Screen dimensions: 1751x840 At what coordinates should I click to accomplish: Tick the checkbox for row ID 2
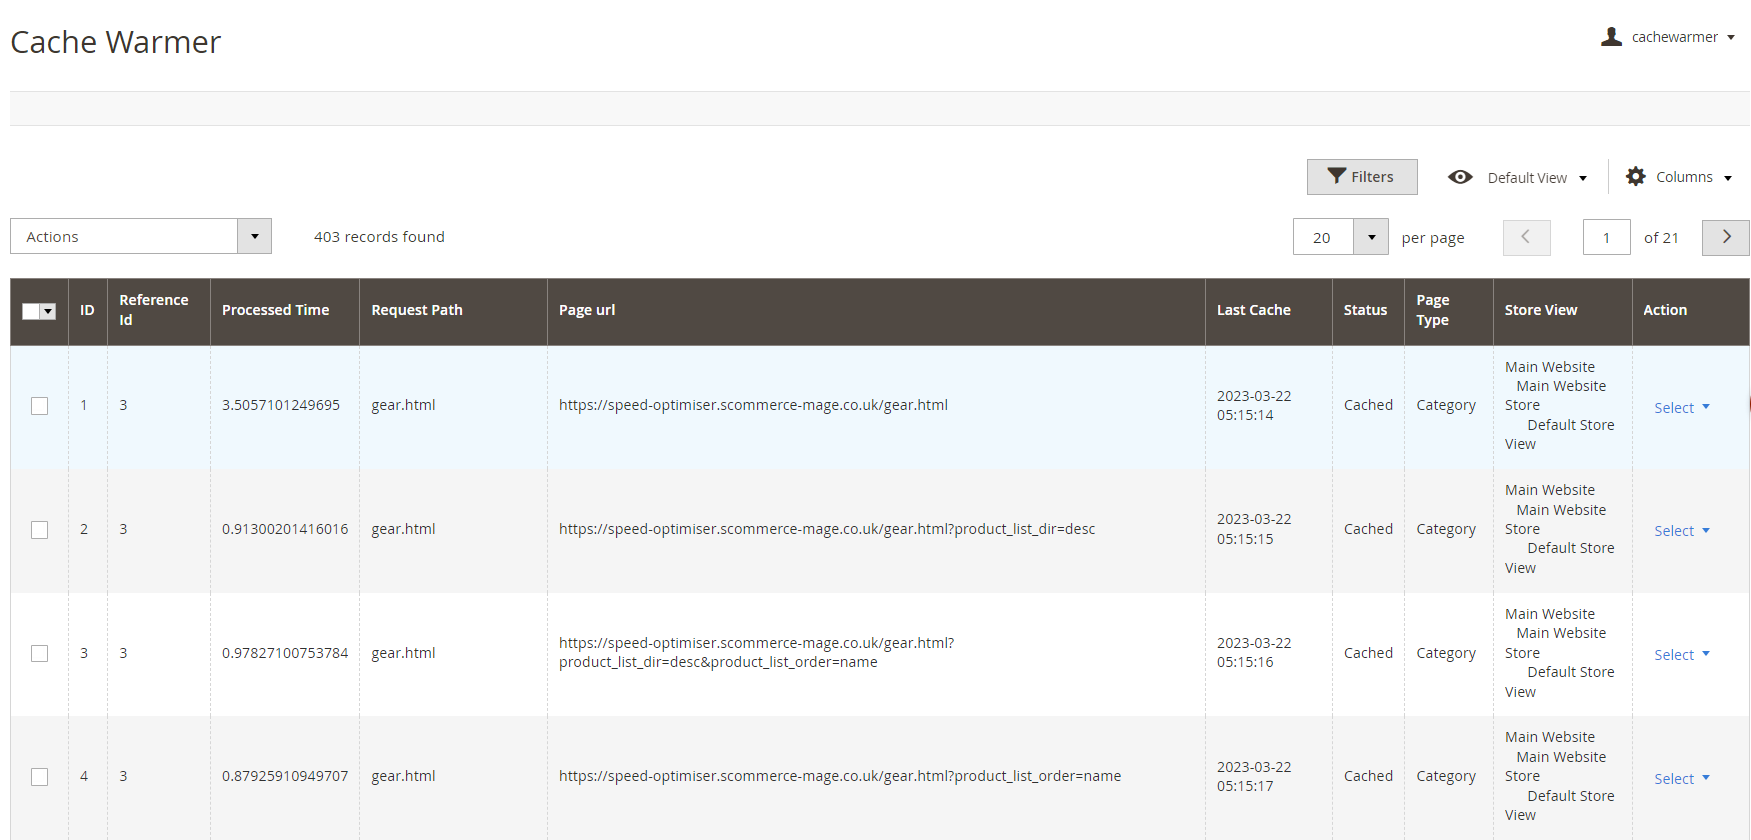pos(40,530)
